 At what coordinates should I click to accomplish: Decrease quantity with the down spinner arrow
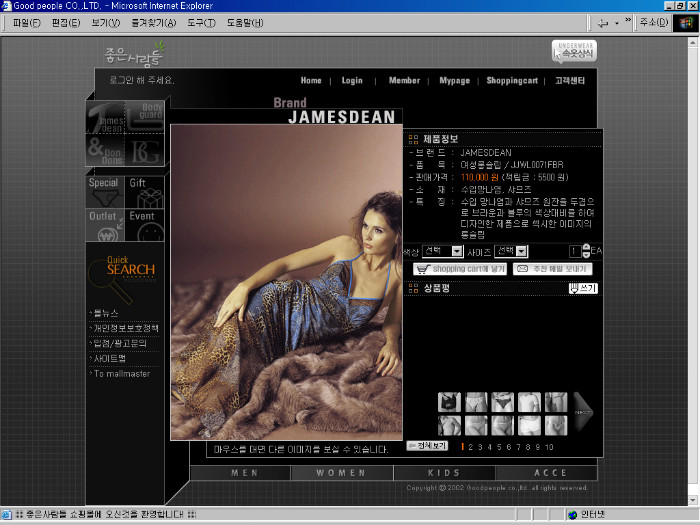coord(586,254)
